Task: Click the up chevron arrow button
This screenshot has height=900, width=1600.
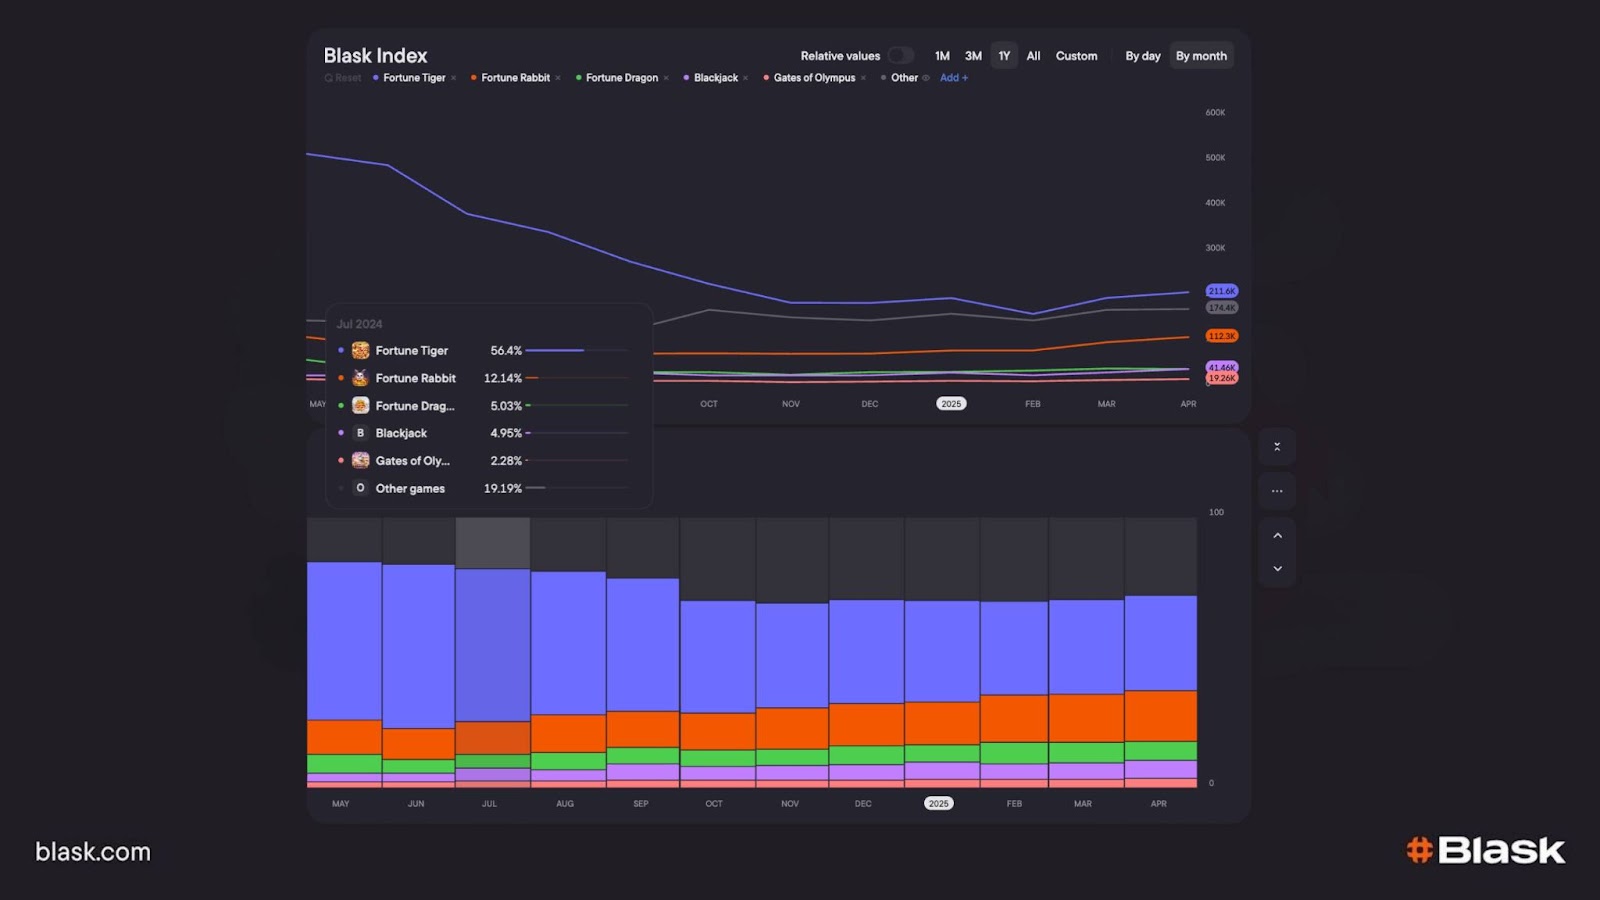Action: (1277, 536)
